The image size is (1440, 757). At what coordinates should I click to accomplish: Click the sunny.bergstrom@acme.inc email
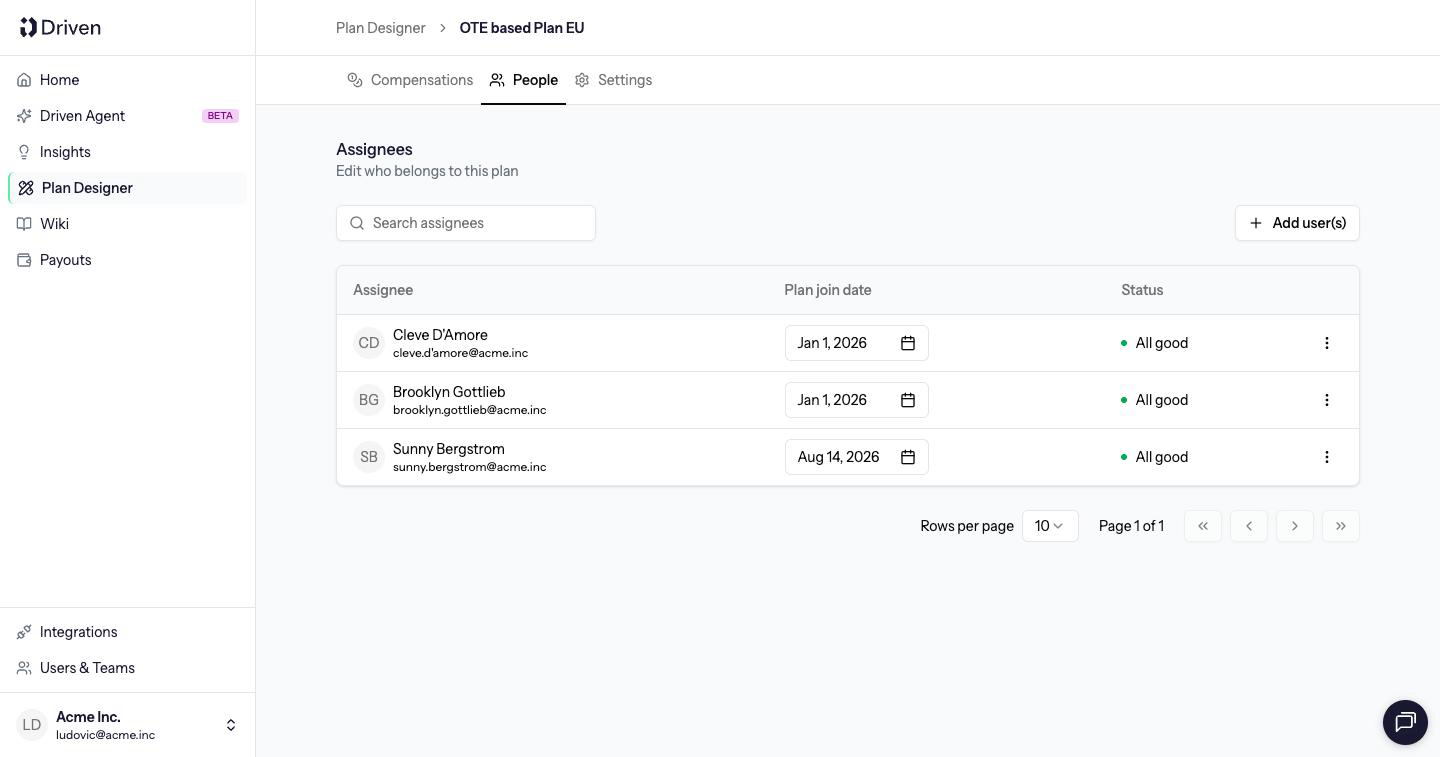470,467
